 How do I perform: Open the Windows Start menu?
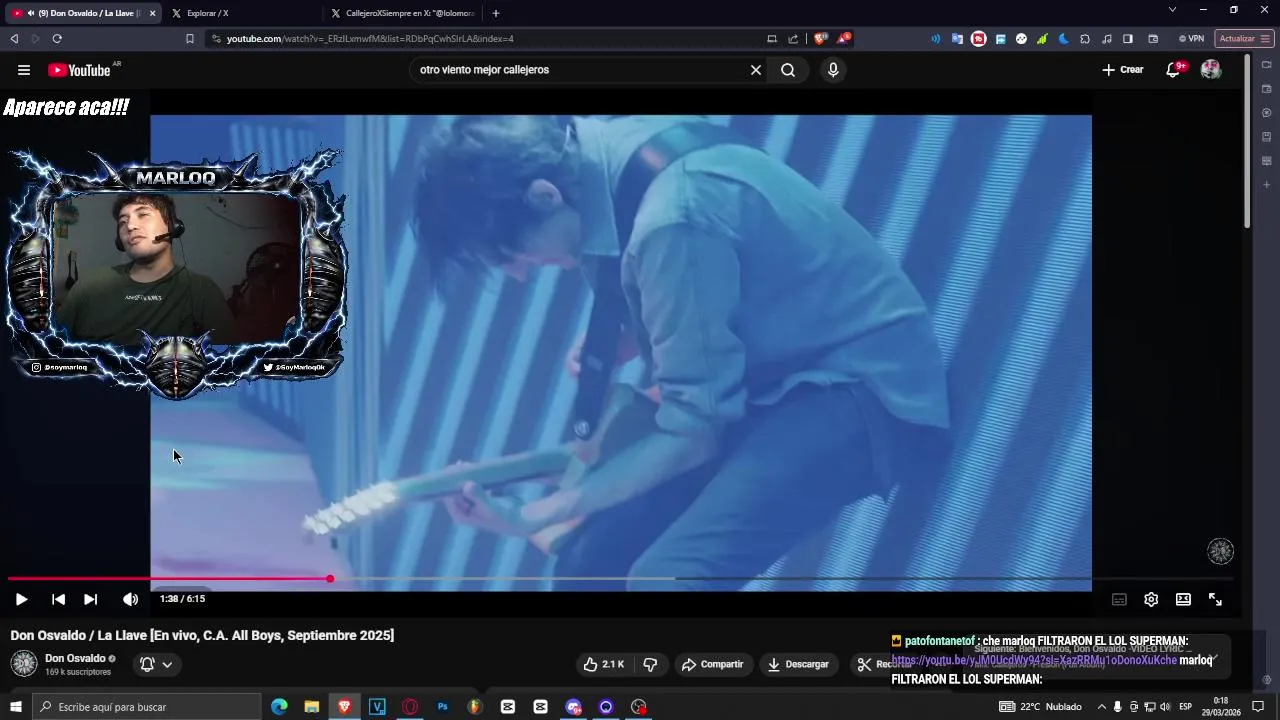[x=16, y=707]
